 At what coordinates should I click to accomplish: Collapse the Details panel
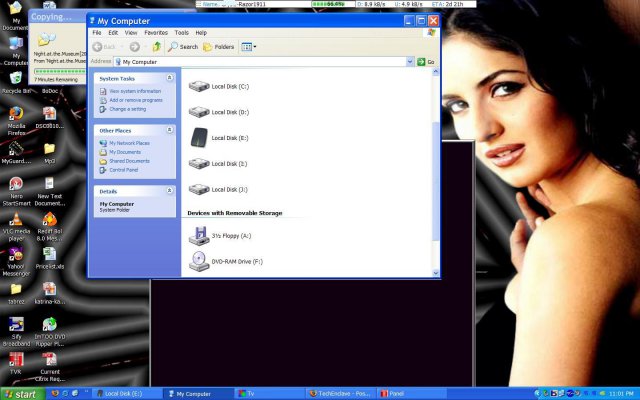169,191
